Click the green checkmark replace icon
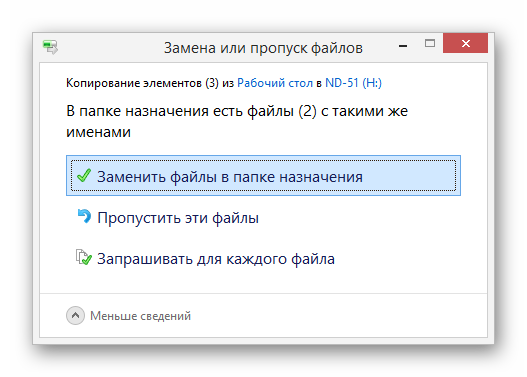Screen dimensions: 527x377 click(84, 176)
